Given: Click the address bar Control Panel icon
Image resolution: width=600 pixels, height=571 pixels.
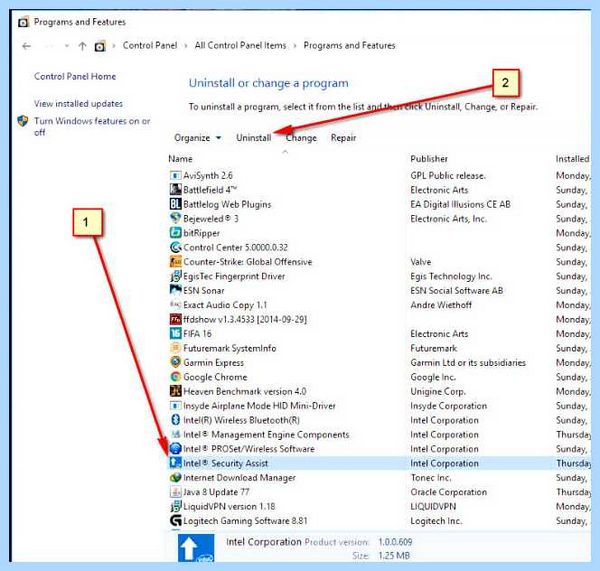Looking at the screenshot, I should 100,46.
